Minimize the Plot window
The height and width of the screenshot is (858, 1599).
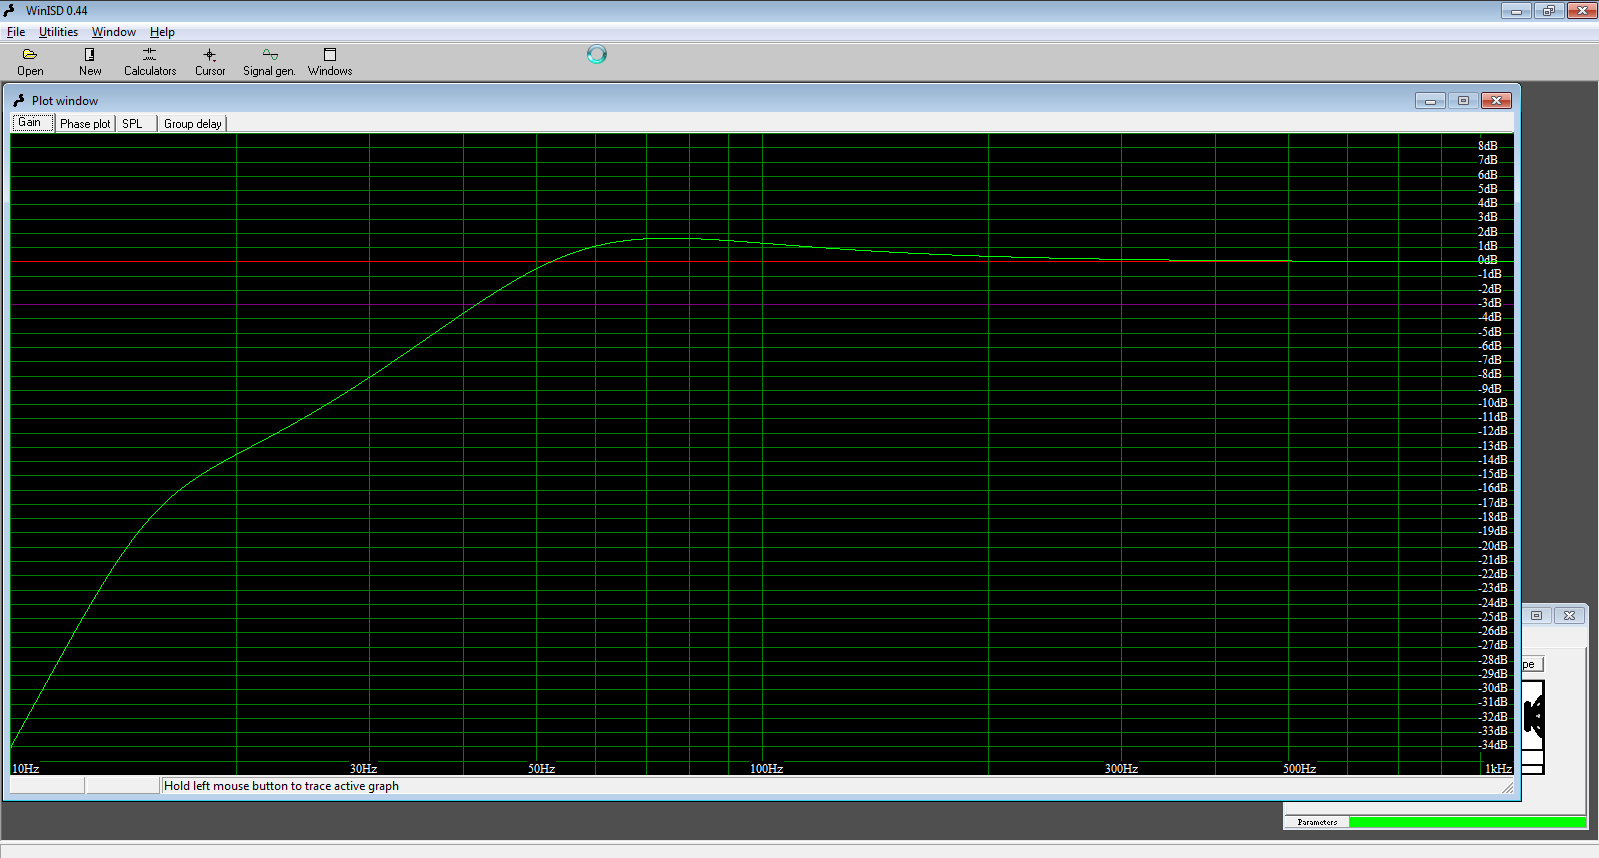pos(1430,100)
